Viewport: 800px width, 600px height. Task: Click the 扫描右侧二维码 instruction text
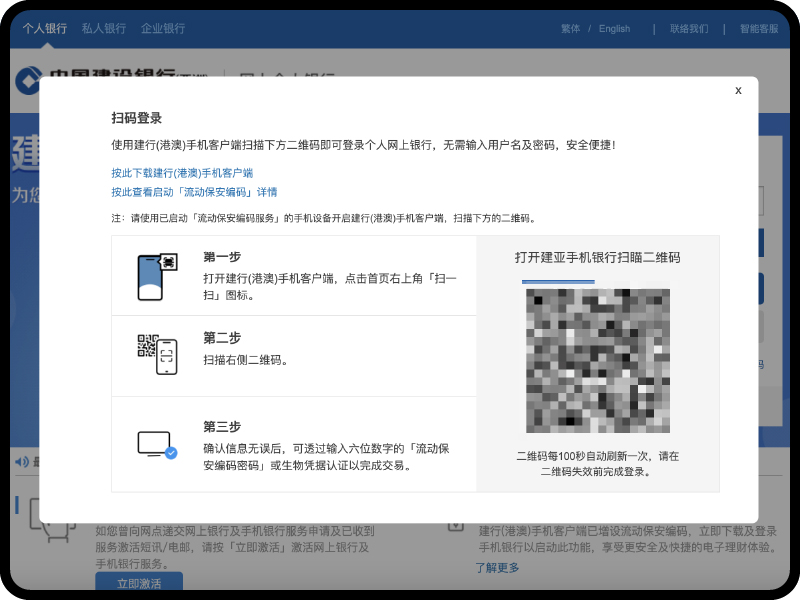(x=246, y=360)
